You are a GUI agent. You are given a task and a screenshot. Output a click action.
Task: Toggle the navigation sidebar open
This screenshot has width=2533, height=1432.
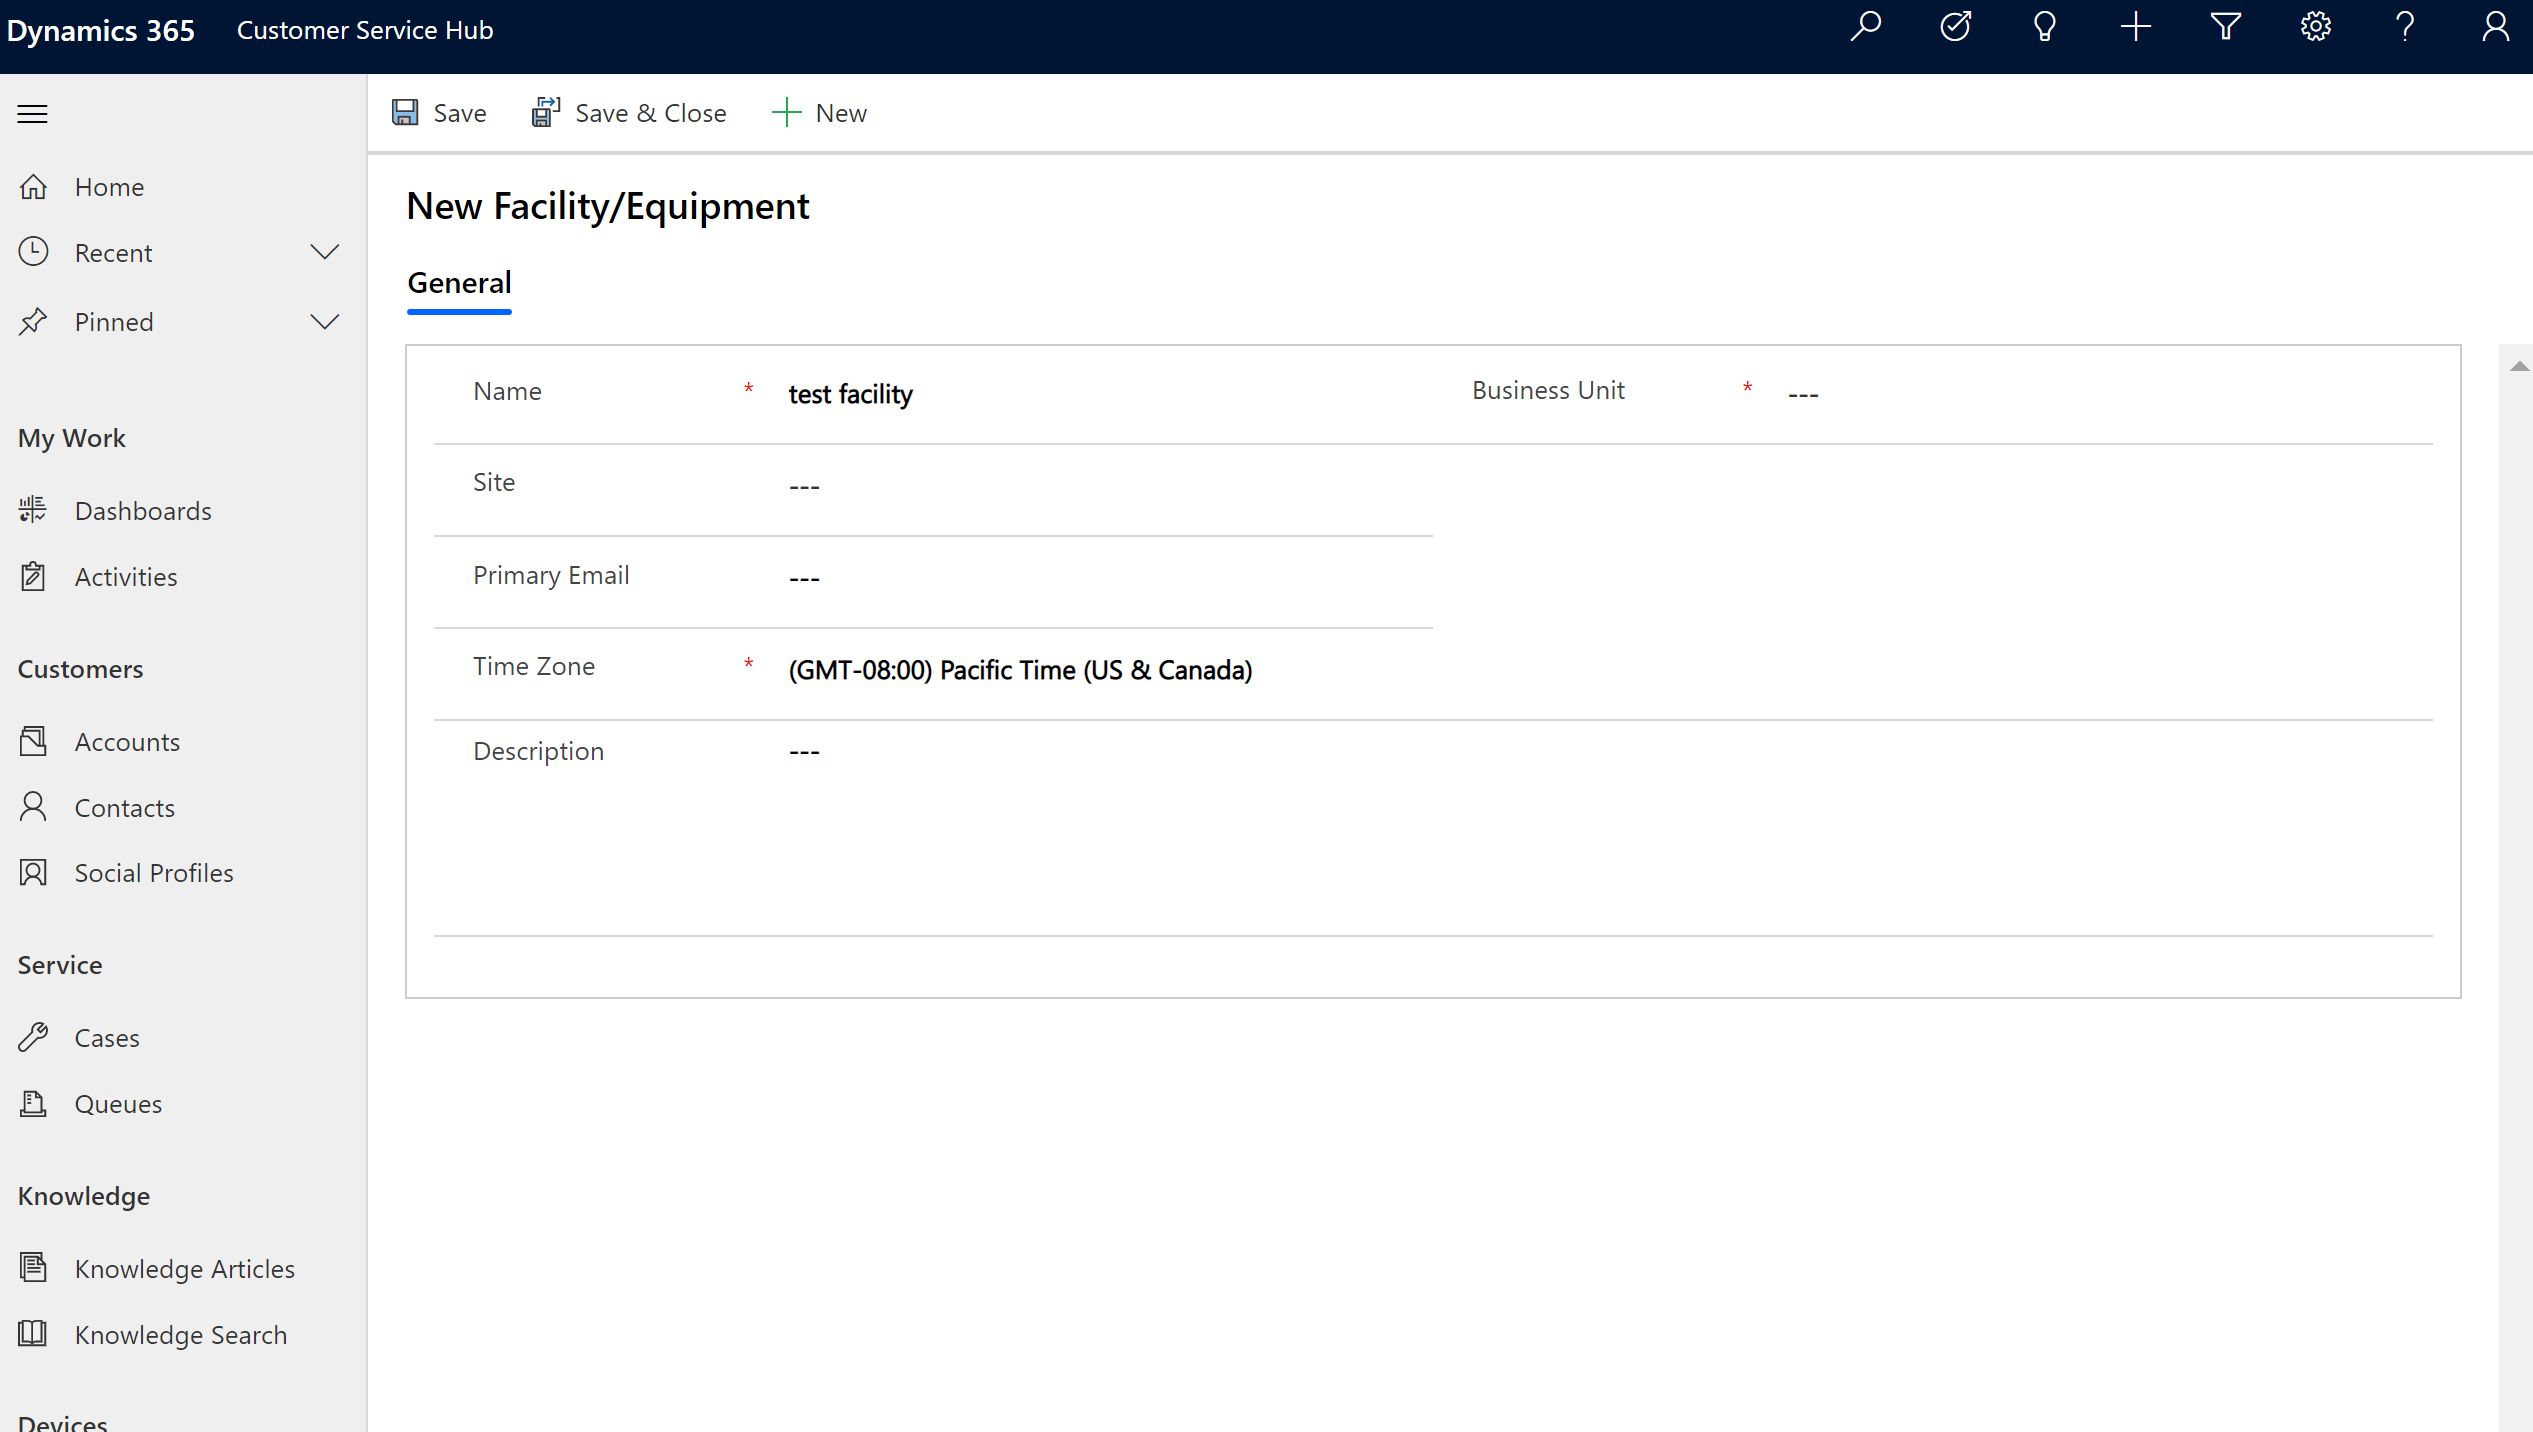point(31,113)
